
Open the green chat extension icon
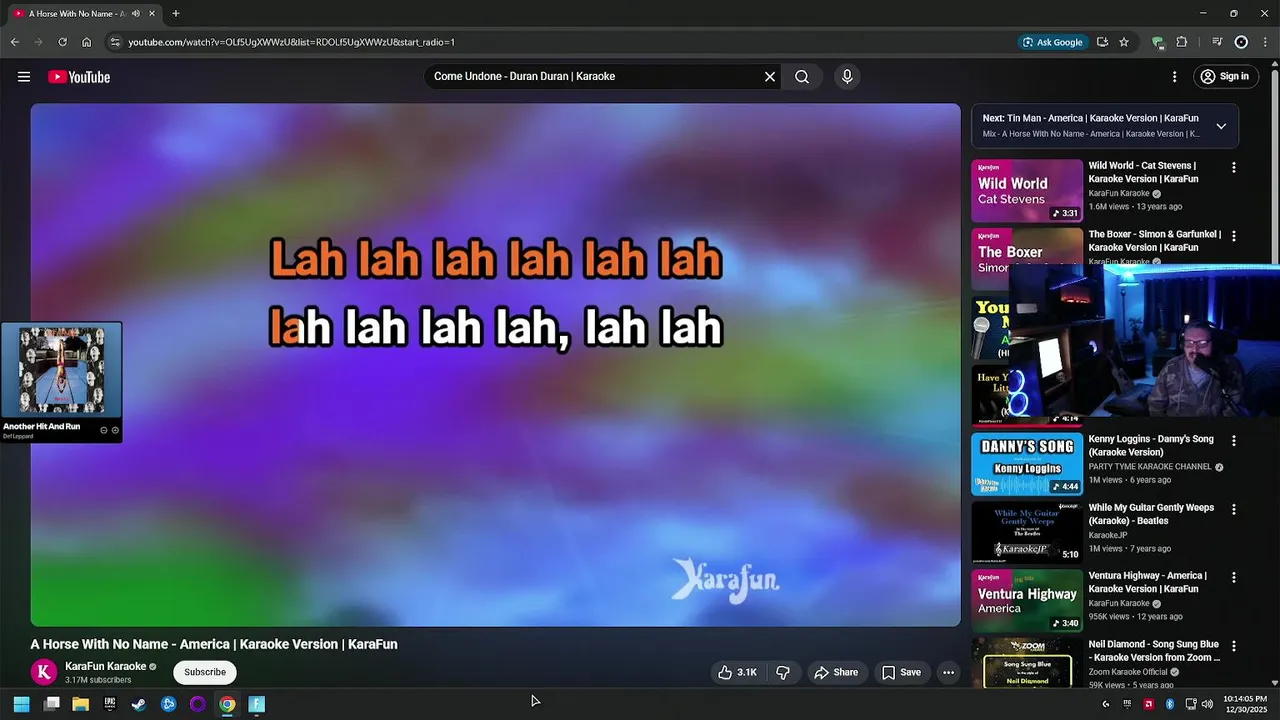click(1158, 42)
